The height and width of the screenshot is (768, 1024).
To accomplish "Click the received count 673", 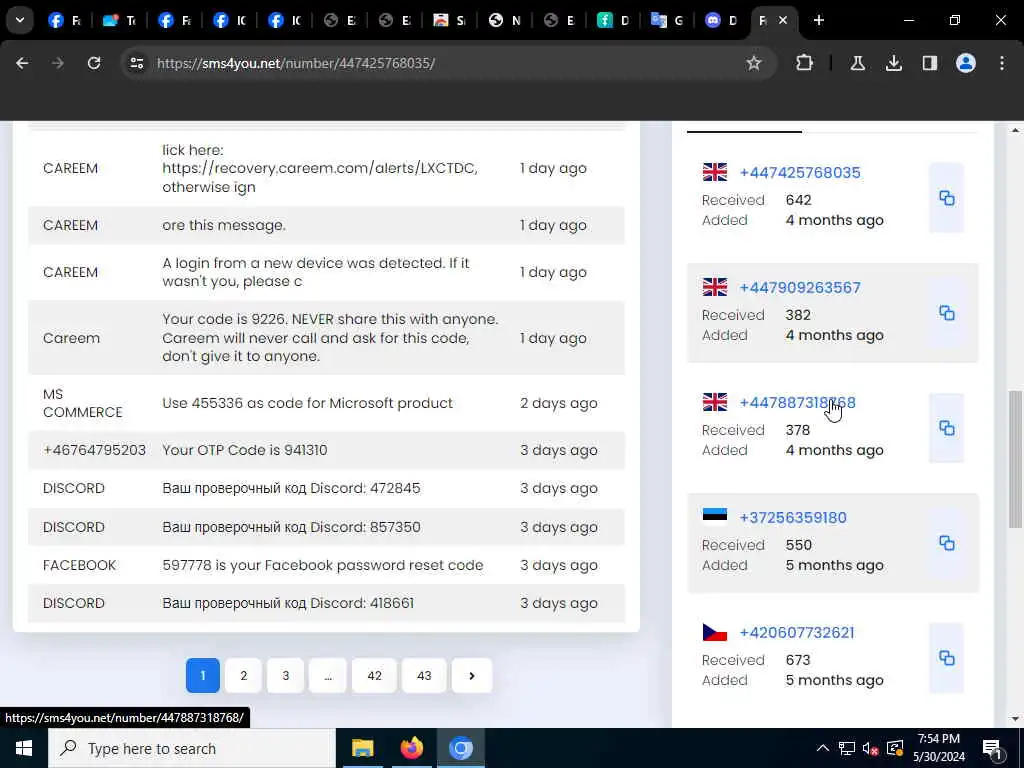I will (x=797, y=660).
